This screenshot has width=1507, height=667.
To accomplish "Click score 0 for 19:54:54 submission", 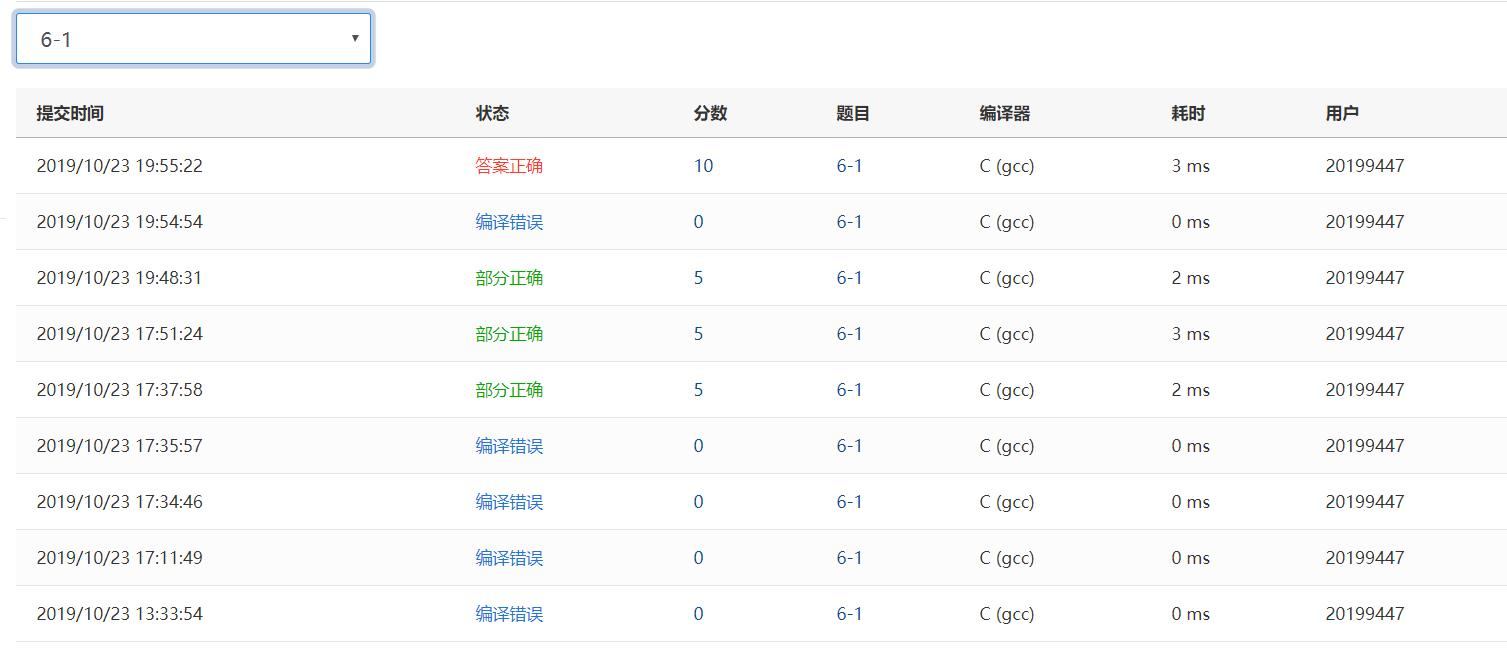I will click(698, 222).
